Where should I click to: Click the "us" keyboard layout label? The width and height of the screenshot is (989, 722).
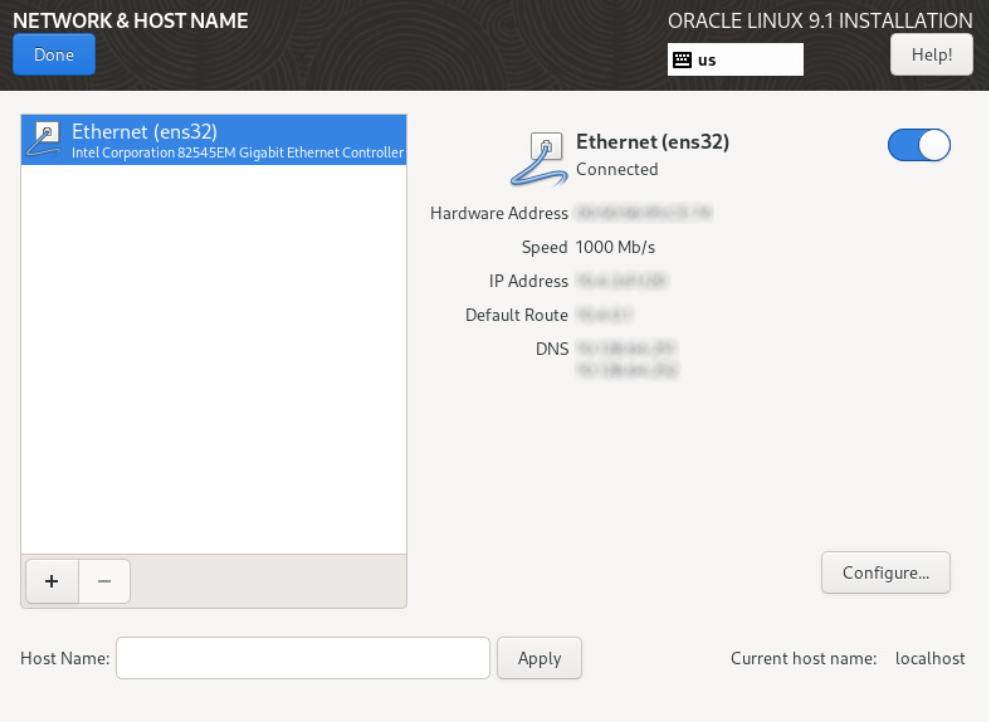click(x=707, y=60)
